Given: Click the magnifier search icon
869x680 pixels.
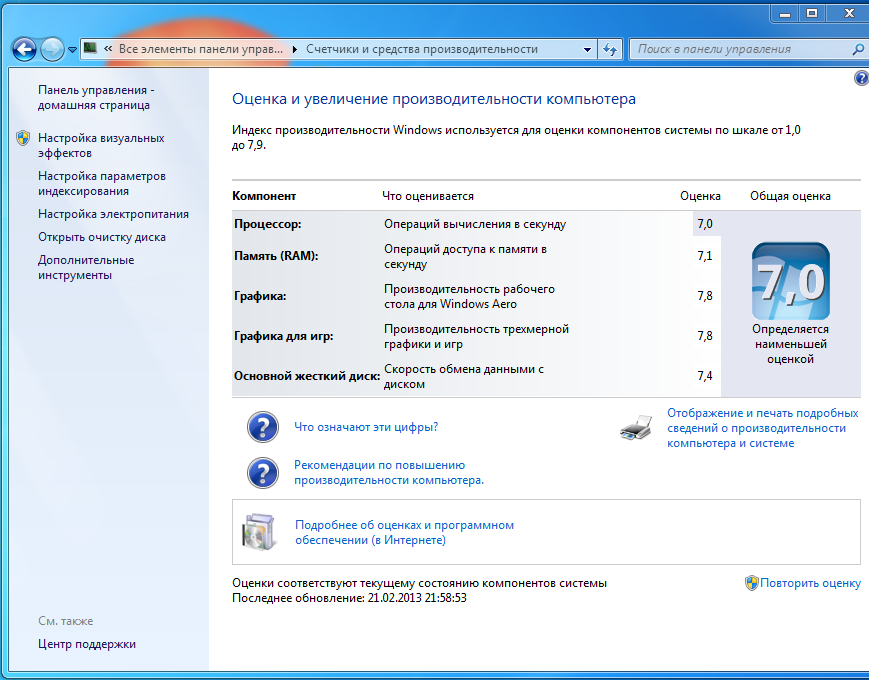Looking at the screenshot, I should 858,49.
